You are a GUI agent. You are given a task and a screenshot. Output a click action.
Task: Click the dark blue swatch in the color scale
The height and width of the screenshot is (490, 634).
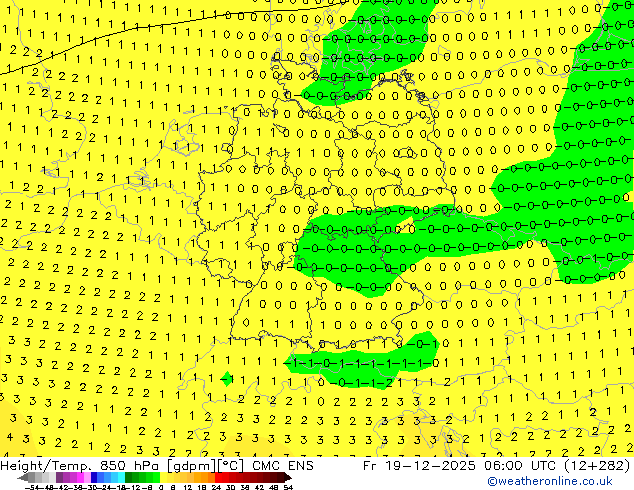[x=94, y=478]
